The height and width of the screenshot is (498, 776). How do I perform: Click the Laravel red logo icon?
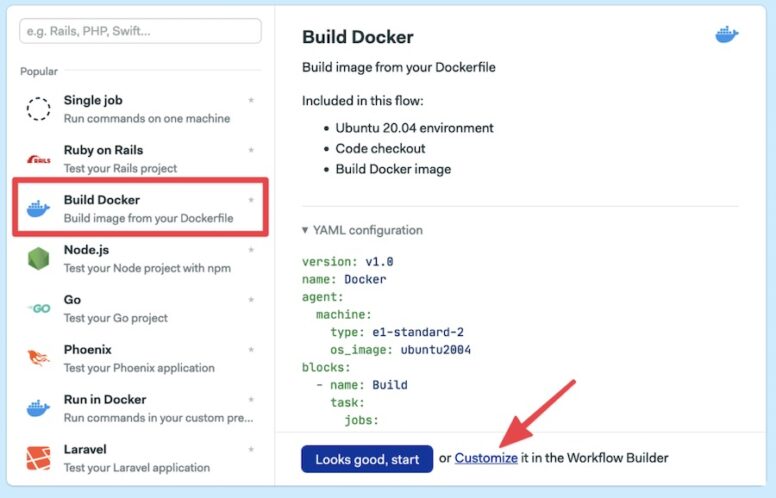38,458
